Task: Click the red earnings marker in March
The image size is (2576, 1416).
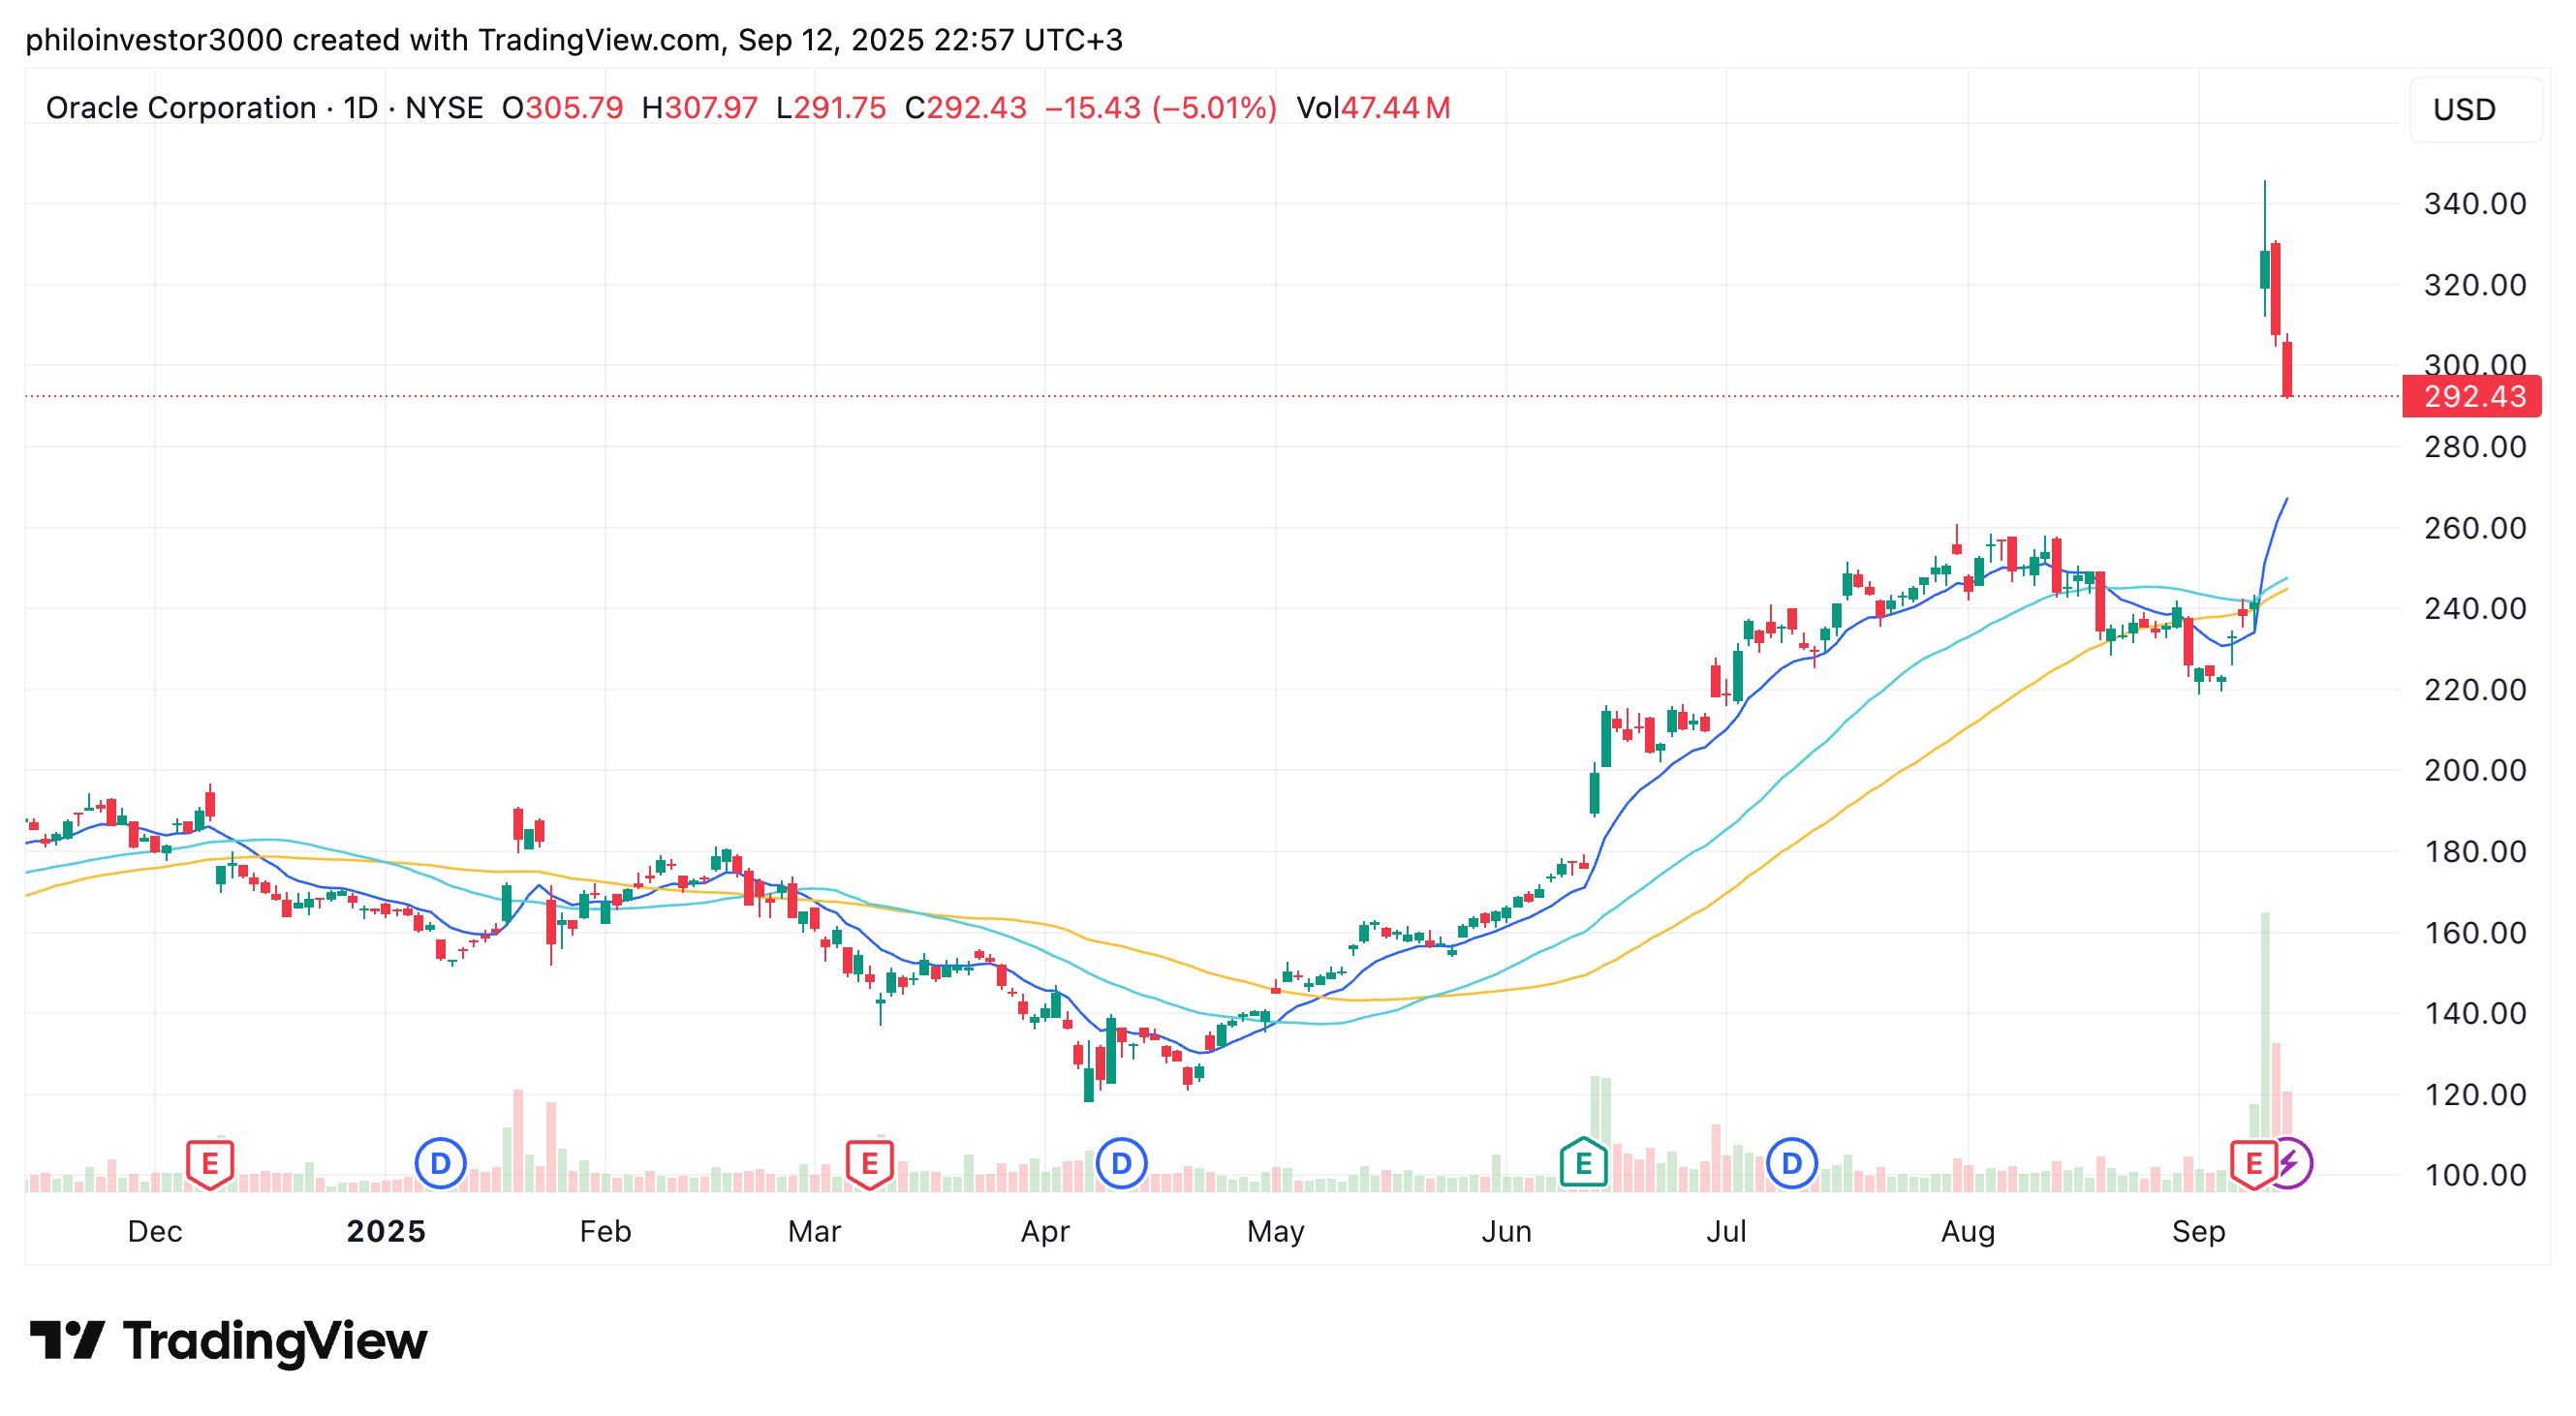Action: (x=869, y=1163)
